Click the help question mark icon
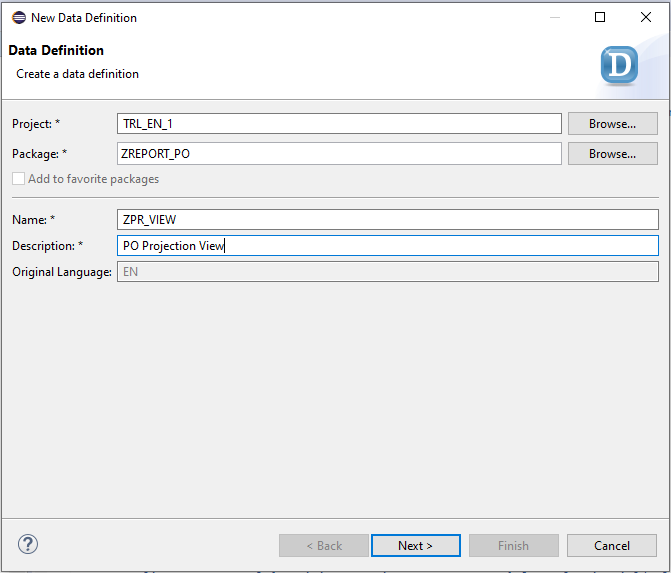The image size is (671, 573). 28,544
